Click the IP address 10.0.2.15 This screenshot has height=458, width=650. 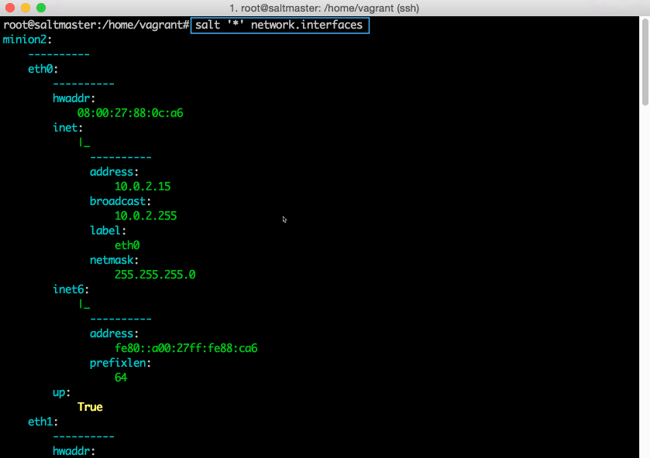[x=143, y=186]
